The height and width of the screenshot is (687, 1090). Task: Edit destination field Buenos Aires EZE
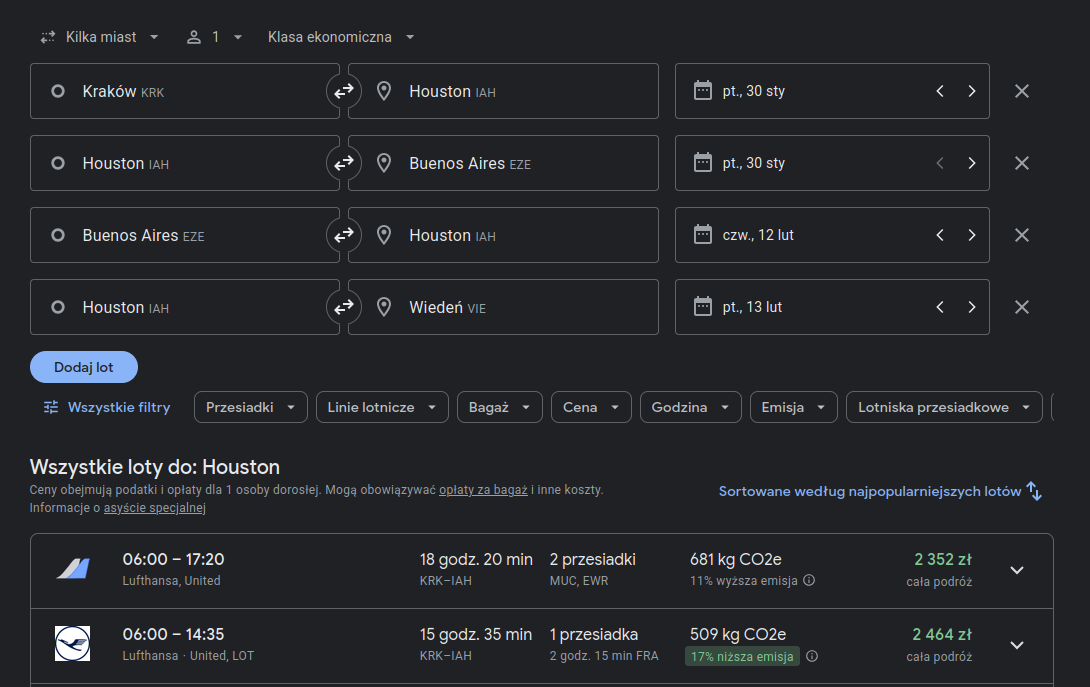click(x=503, y=163)
